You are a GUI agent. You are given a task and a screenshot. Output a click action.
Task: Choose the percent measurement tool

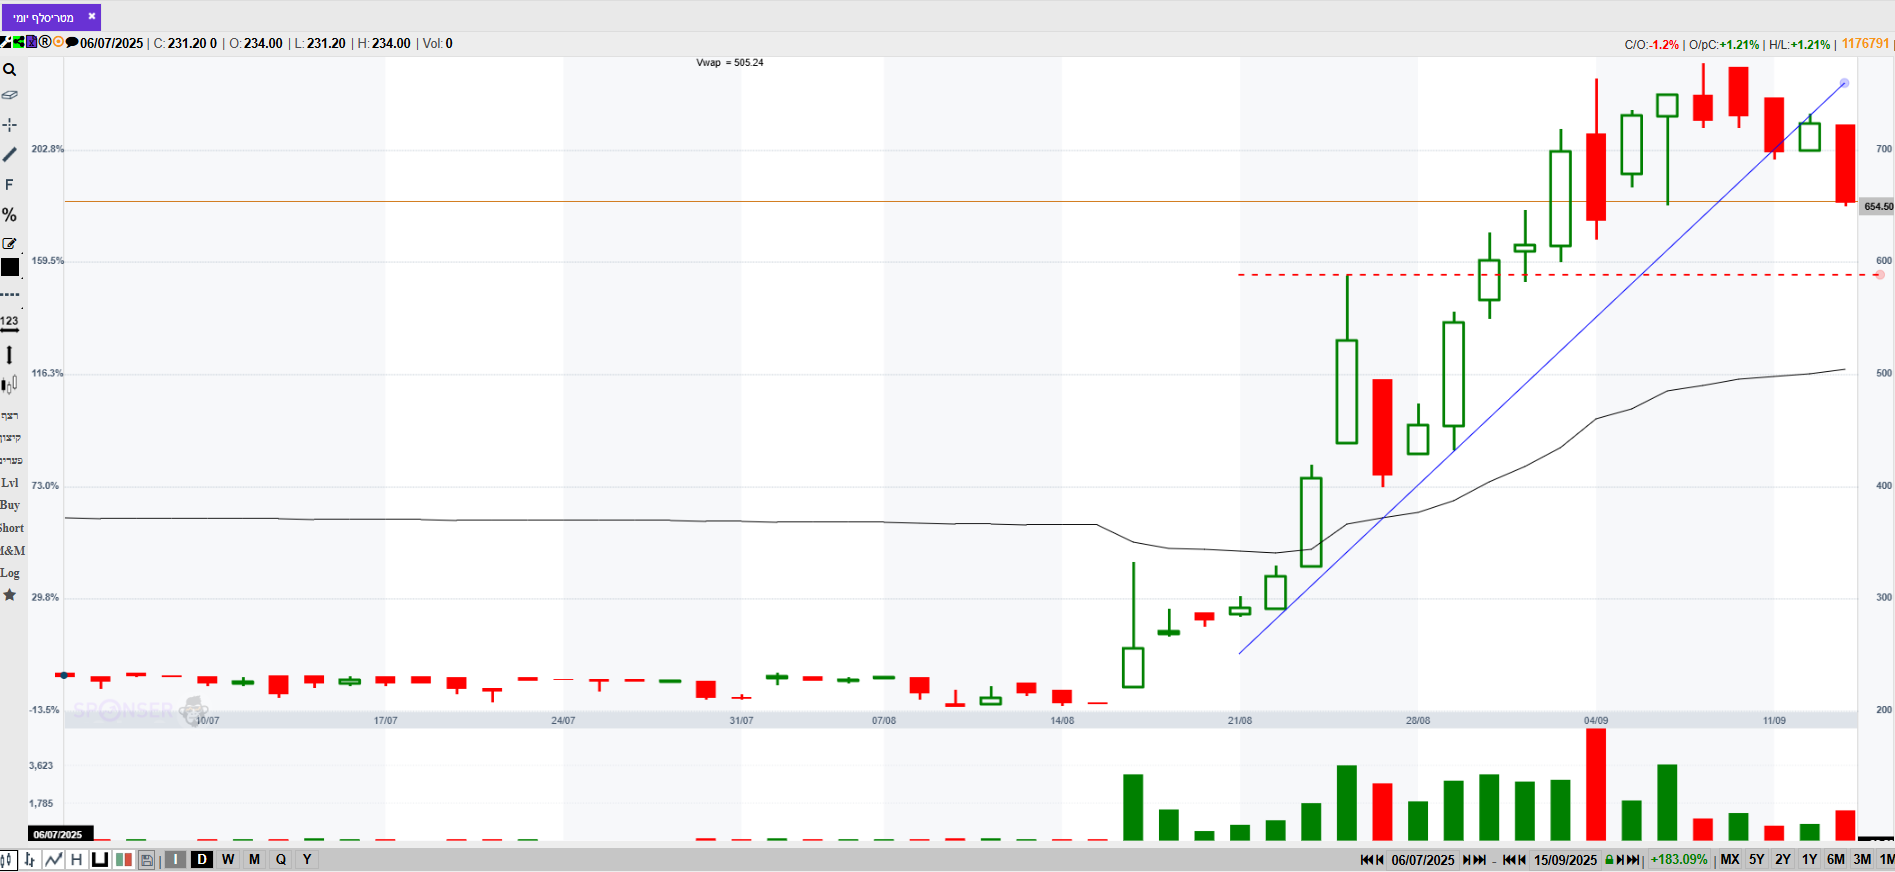pyautogui.click(x=9, y=215)
